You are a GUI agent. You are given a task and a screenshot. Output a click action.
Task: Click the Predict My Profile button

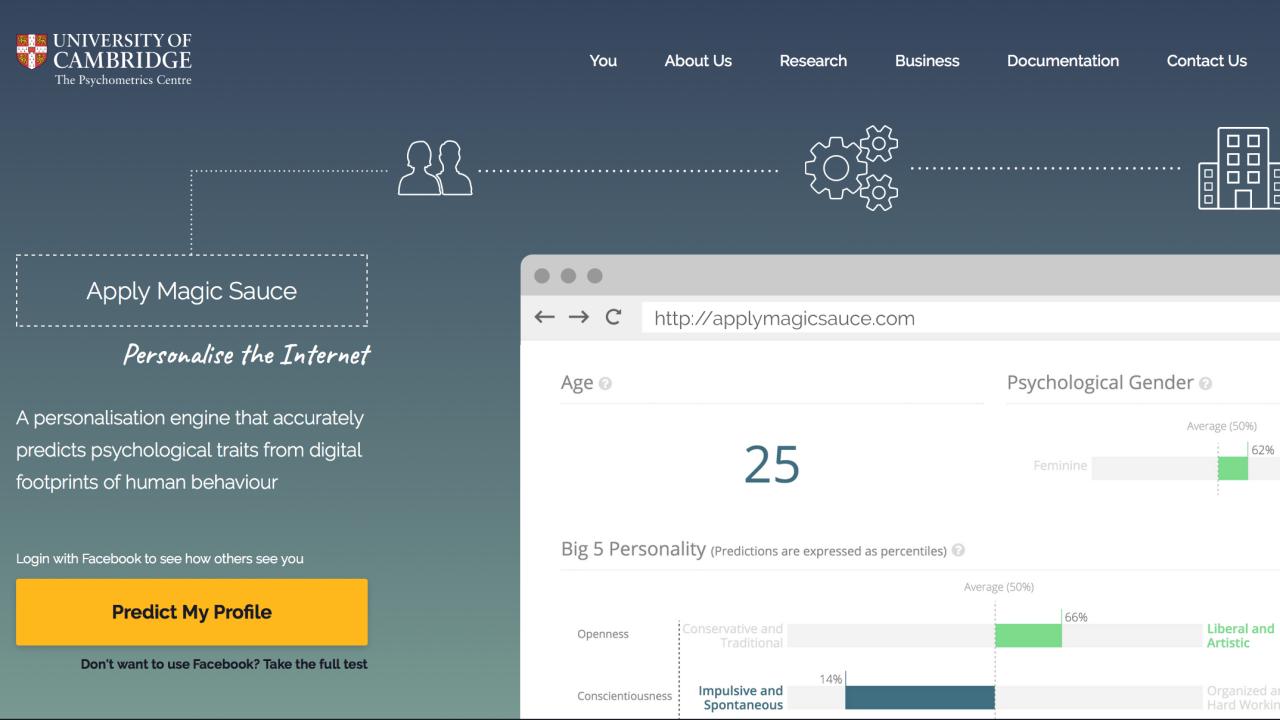coord(192,612)
